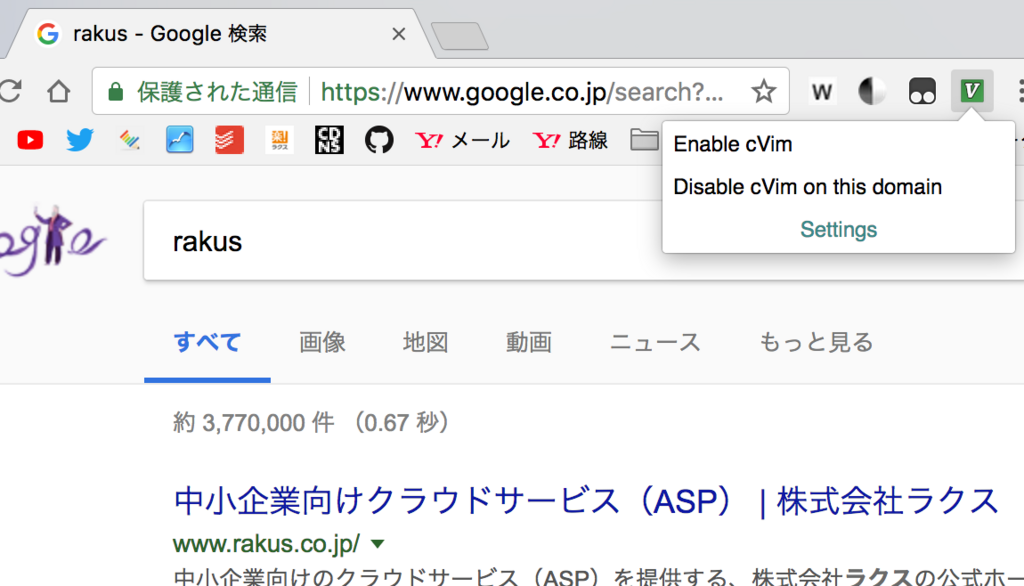The image size is (1024, 586).
Task: Click the 約 3,770,000 件 result count
Action: 253,423
